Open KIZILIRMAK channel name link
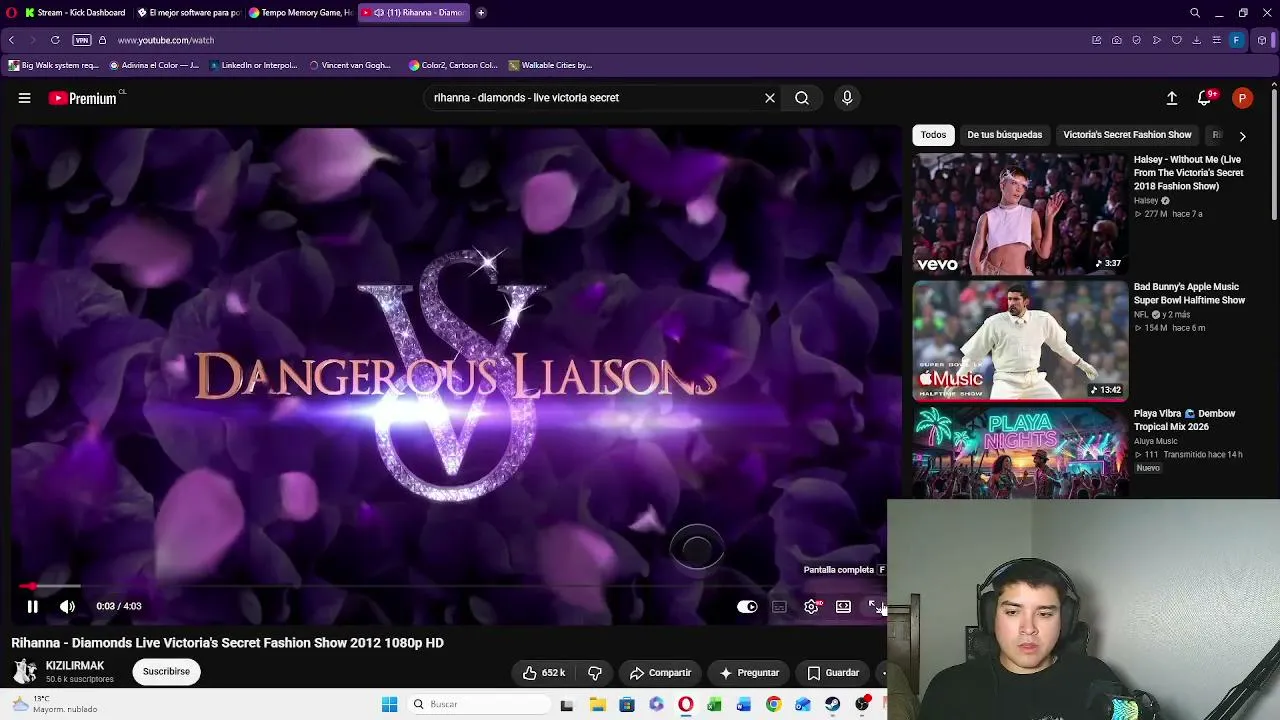The width and height of the screenshot is (1280, 720). tap(75, 666)
